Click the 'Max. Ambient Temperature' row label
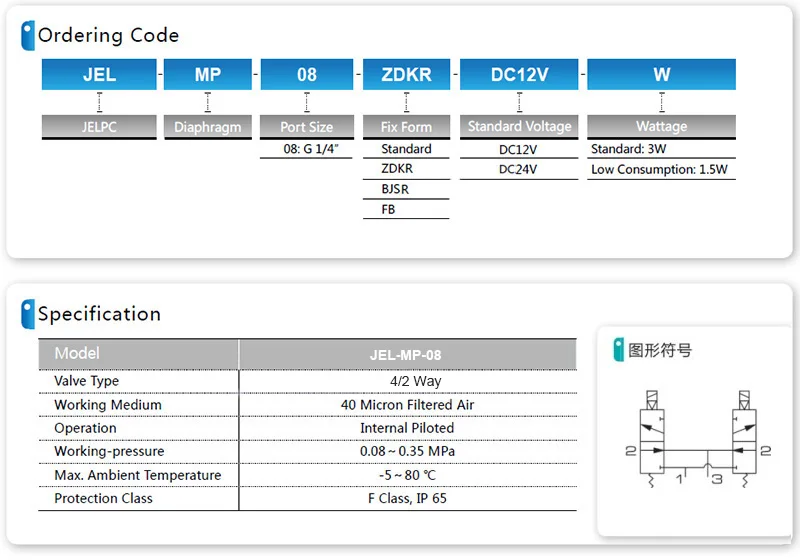This screenshot has height=560, width=800. click(138, 475)
